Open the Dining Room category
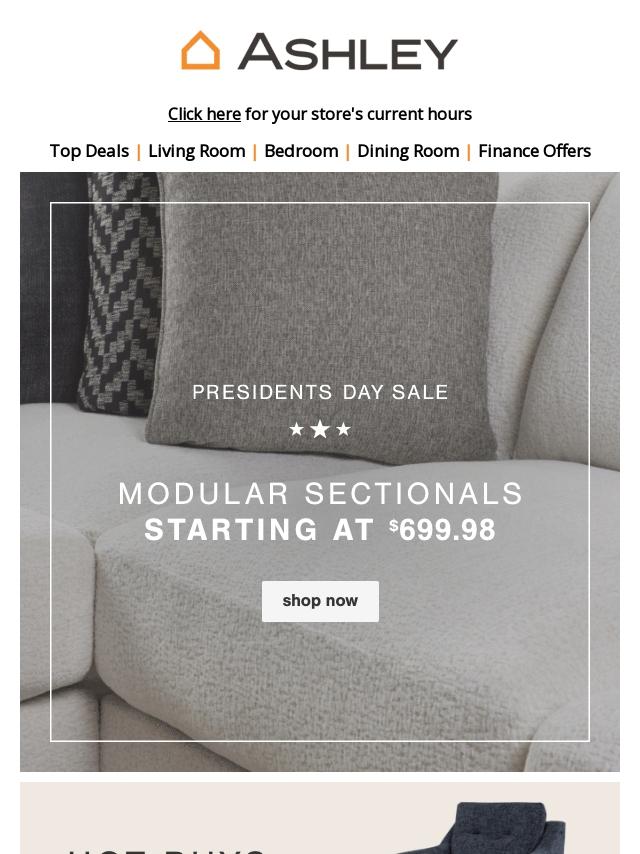This screenshot has width=640, height=854. (408, 151)
